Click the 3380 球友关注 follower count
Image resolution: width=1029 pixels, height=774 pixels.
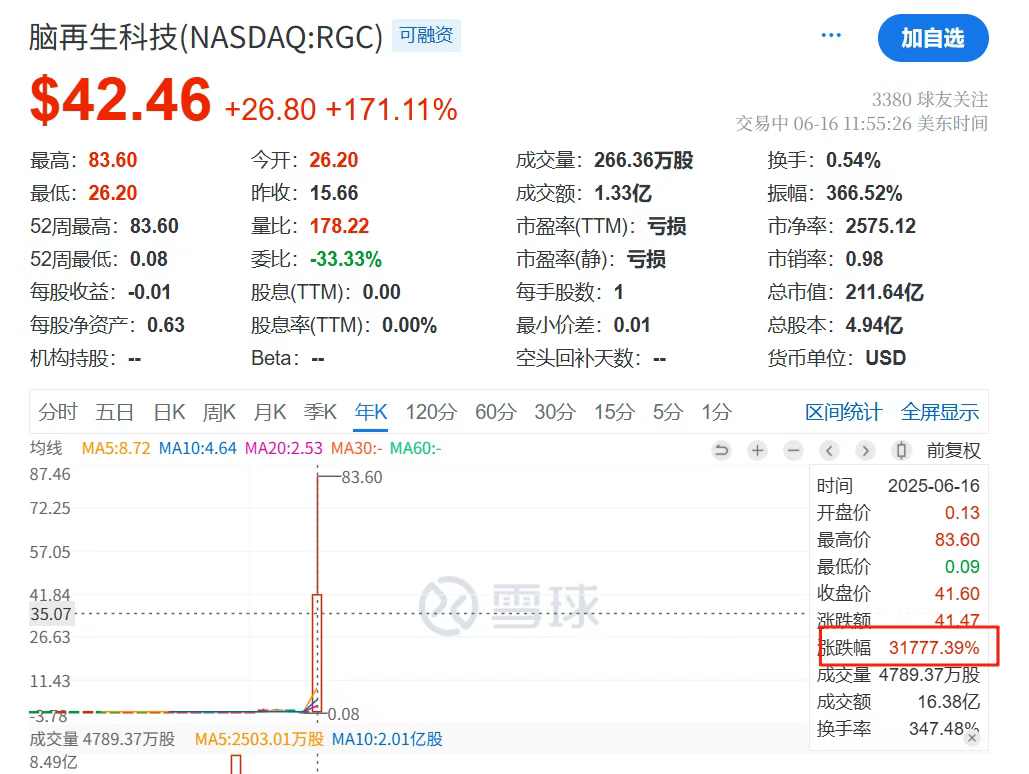pos(929,100)
